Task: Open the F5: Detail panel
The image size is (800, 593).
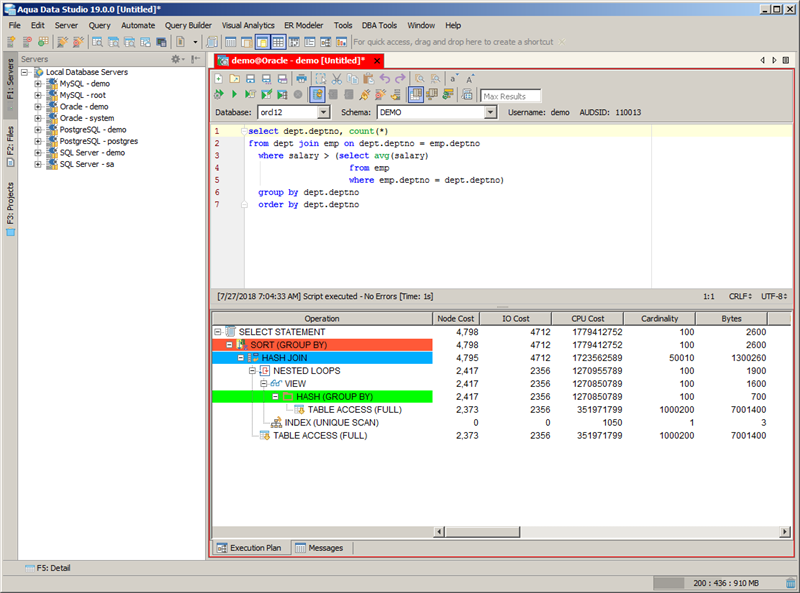Action: click(x=48, y=568)
